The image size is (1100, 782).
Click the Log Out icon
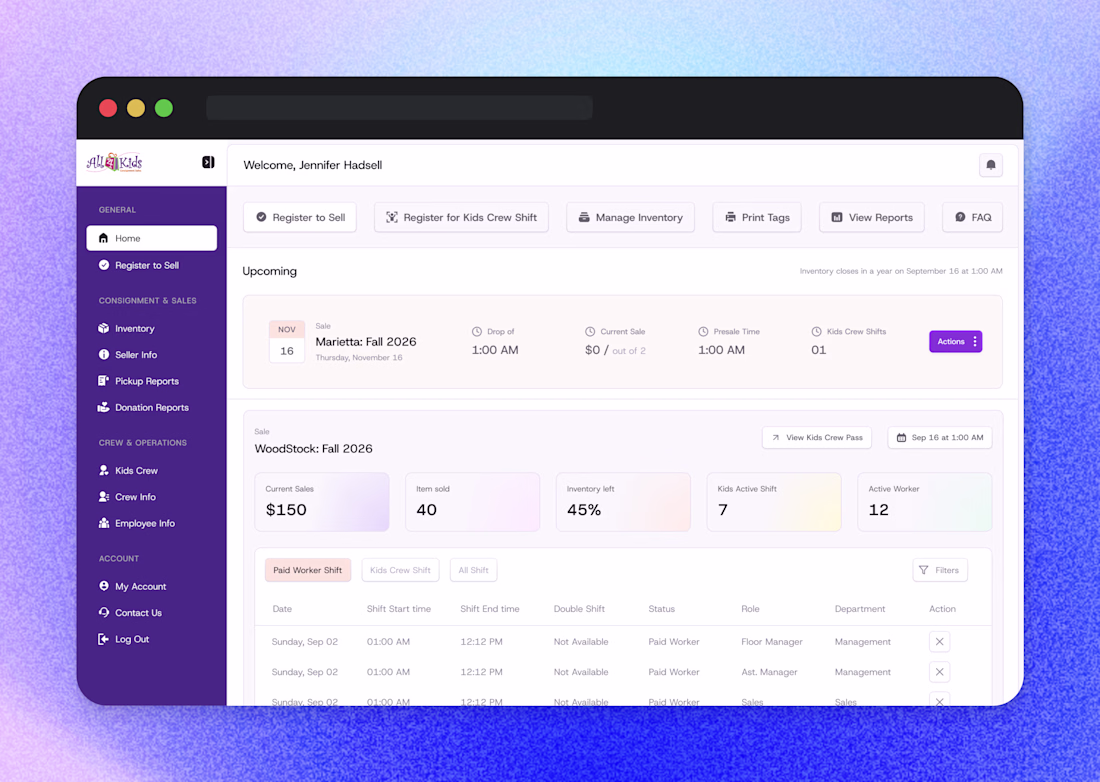pyautogui.click(x=104, y=639)
